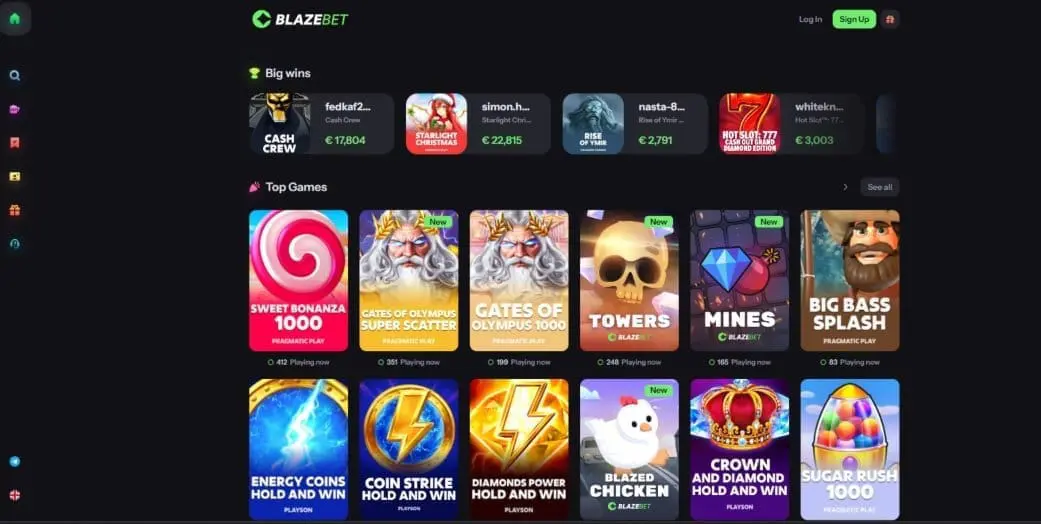
Task: Click the green home icon in sidebar
Action: pyautogui.click(x=15, y=19)
